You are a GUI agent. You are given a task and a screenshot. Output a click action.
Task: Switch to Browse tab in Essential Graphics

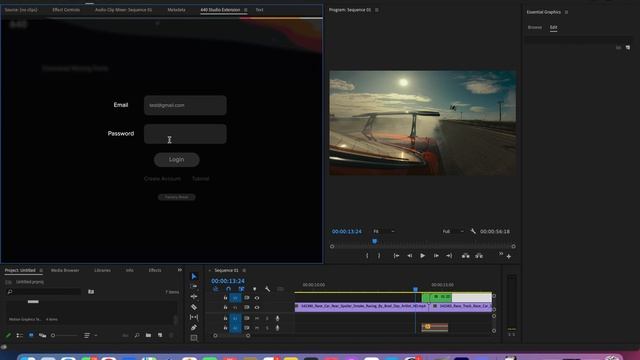[x=535, y=27]
